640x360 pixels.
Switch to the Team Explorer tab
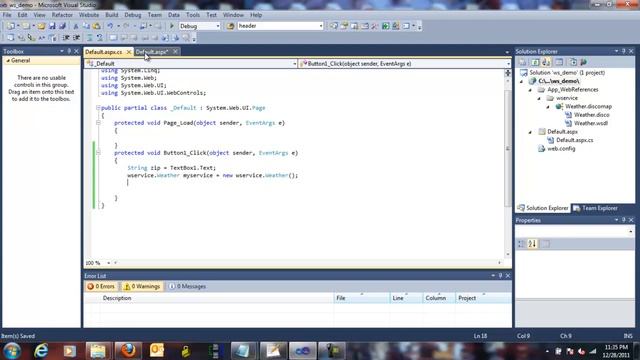pyautogui.click(x=596, y=208)
